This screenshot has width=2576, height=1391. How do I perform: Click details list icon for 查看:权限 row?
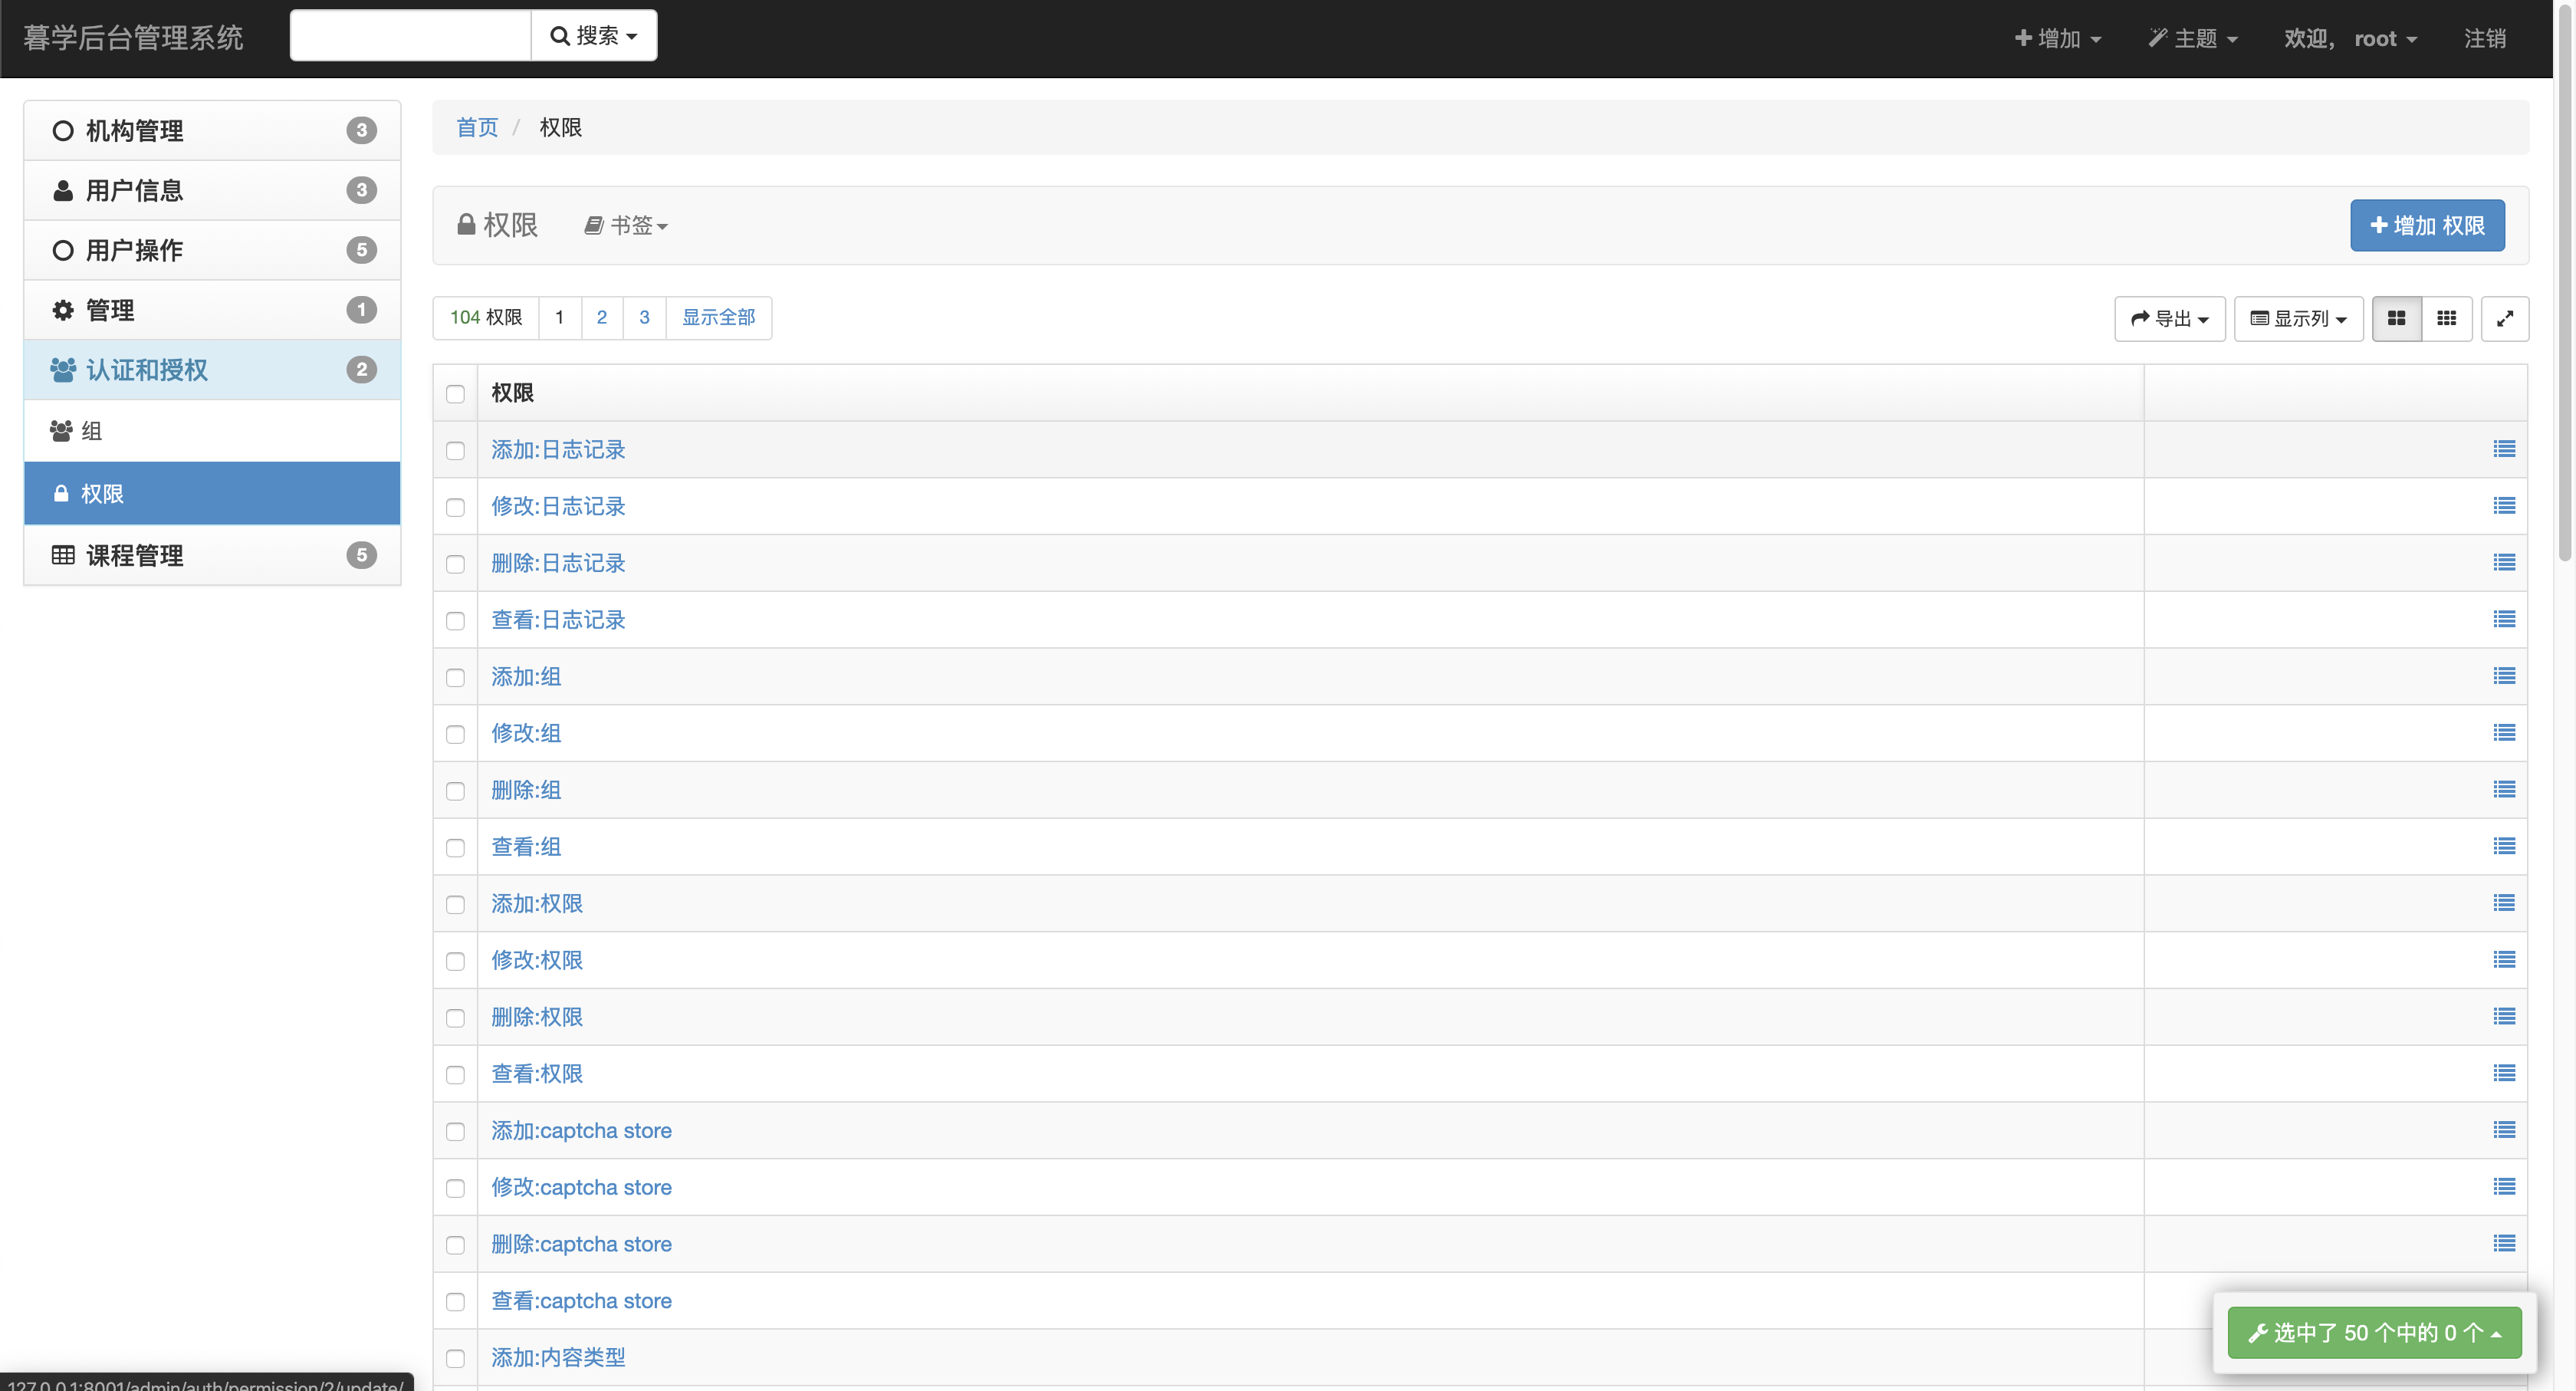pos(2503,1073)
